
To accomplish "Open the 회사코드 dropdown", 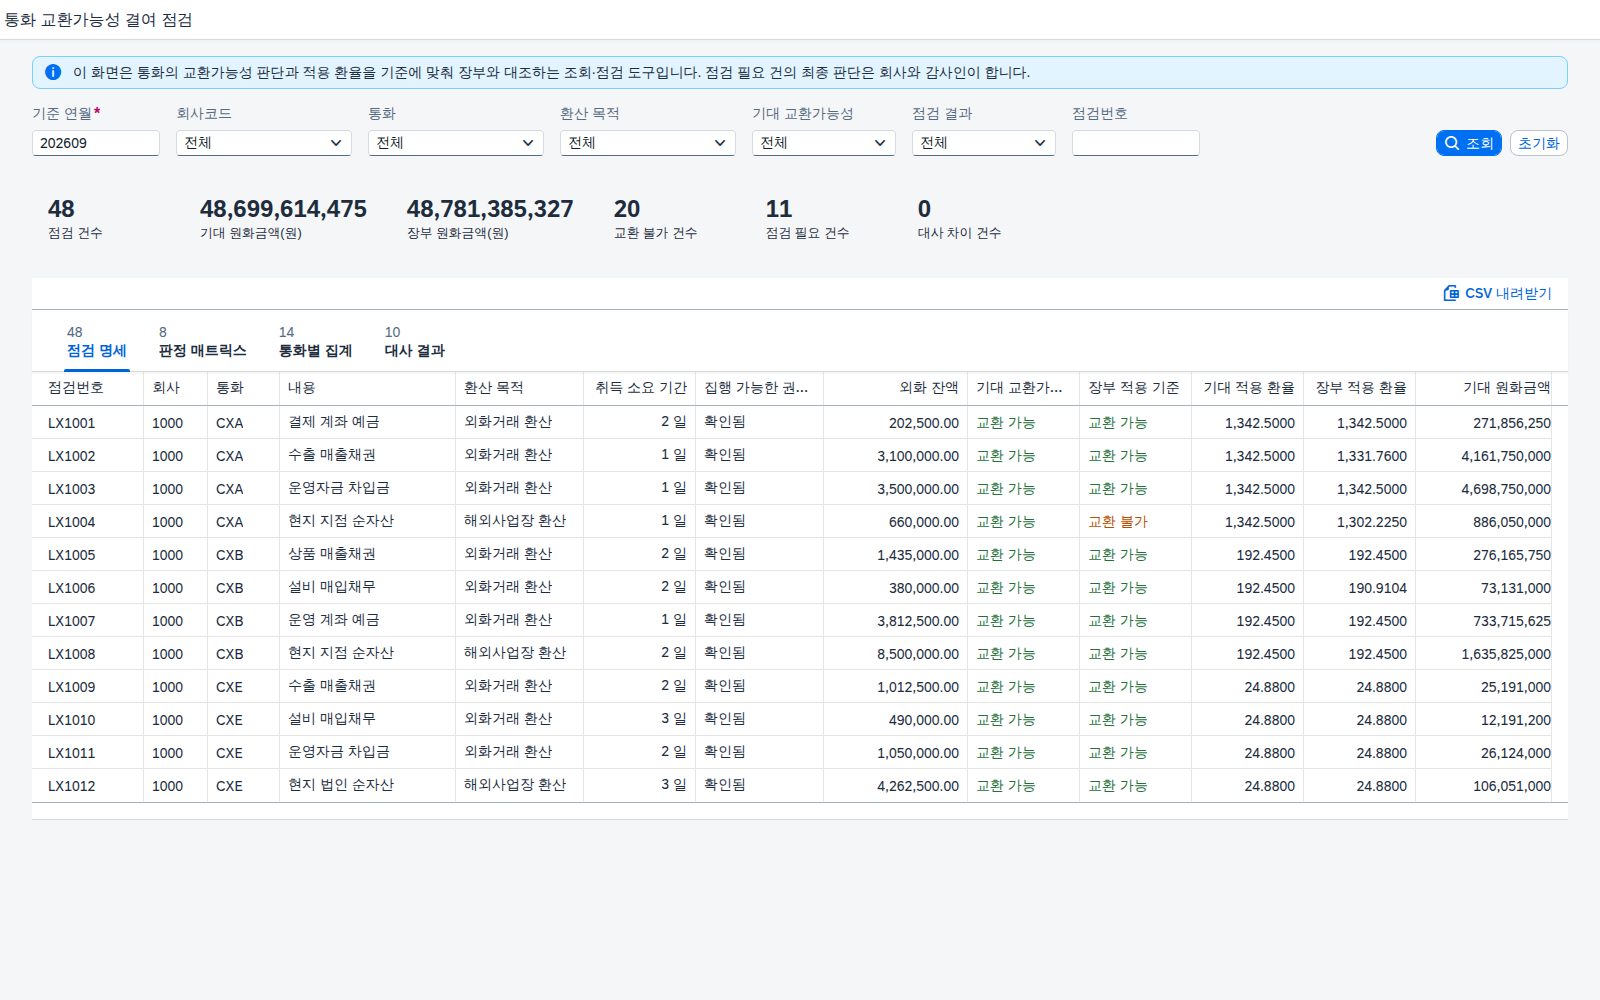I will point(264,143).
